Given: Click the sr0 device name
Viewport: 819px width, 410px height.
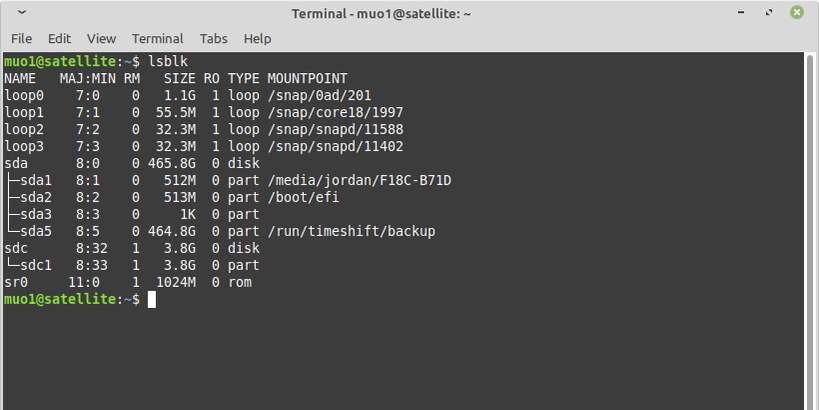Looking at the screenshot, I should tap(17, 282).
